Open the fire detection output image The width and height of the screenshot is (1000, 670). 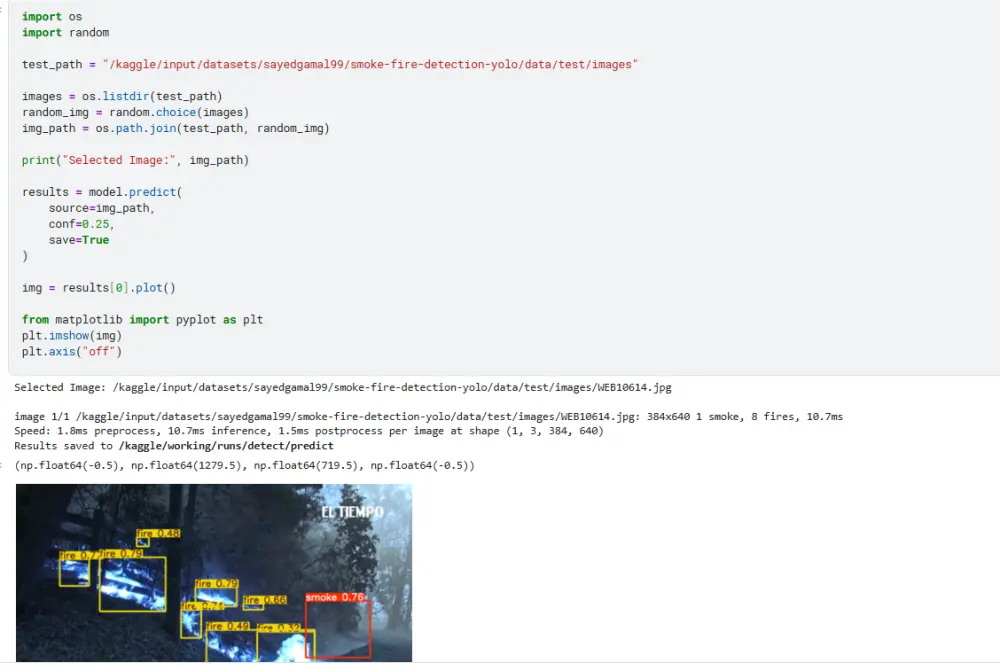[214, 572]
